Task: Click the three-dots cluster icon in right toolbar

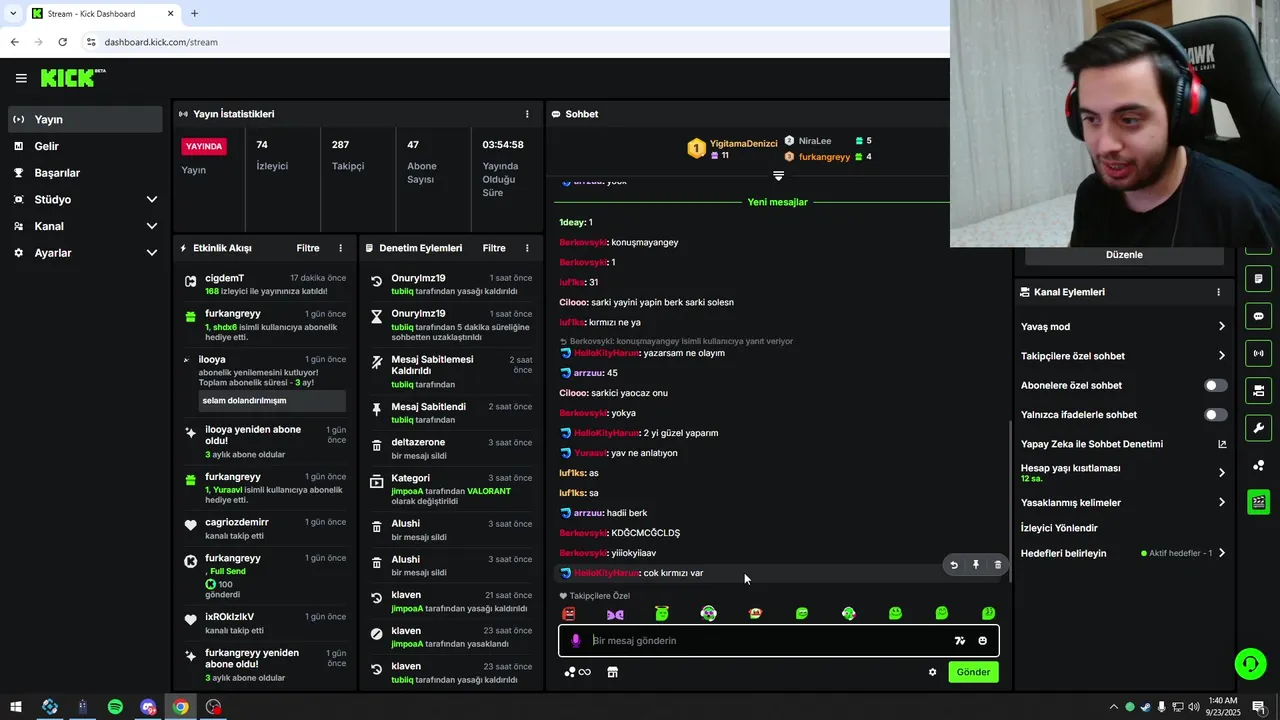Action: pos(1258,465)
